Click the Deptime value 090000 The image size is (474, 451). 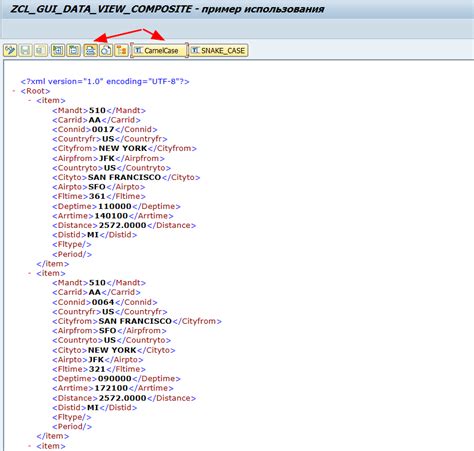[x=115, y=379]
